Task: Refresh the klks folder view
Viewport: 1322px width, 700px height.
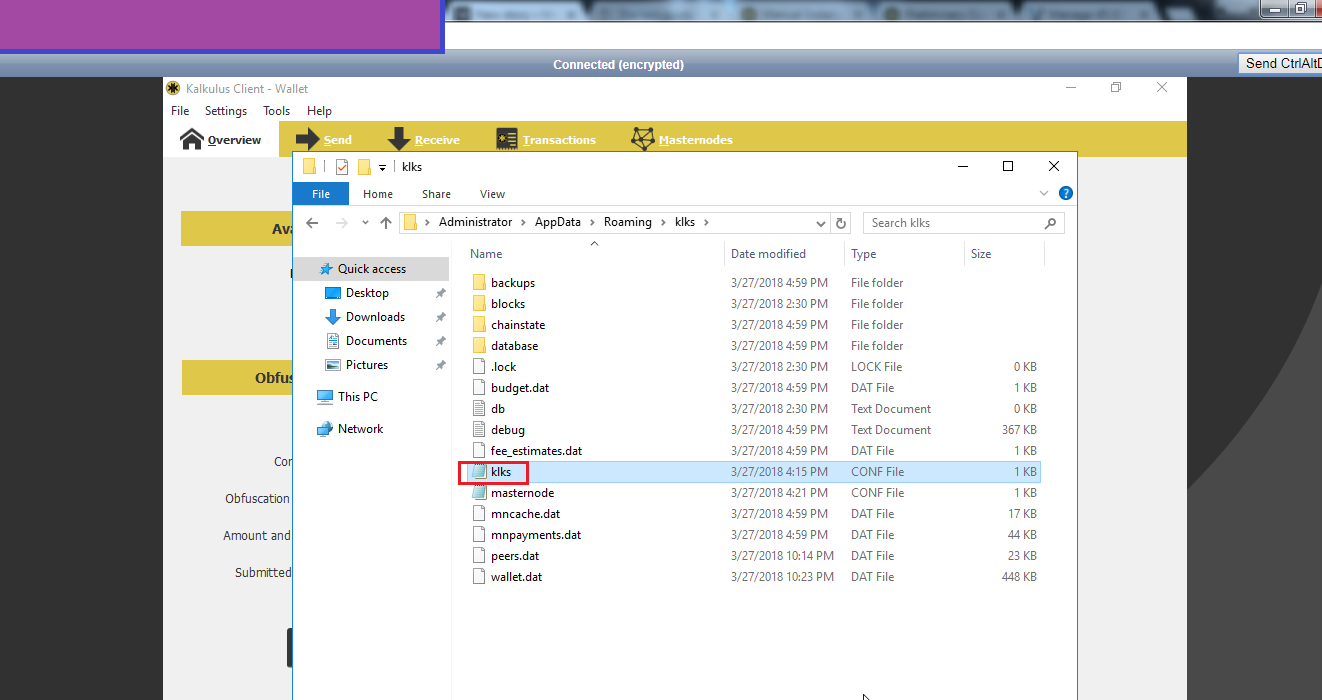Action: click(x=841, y=223)
